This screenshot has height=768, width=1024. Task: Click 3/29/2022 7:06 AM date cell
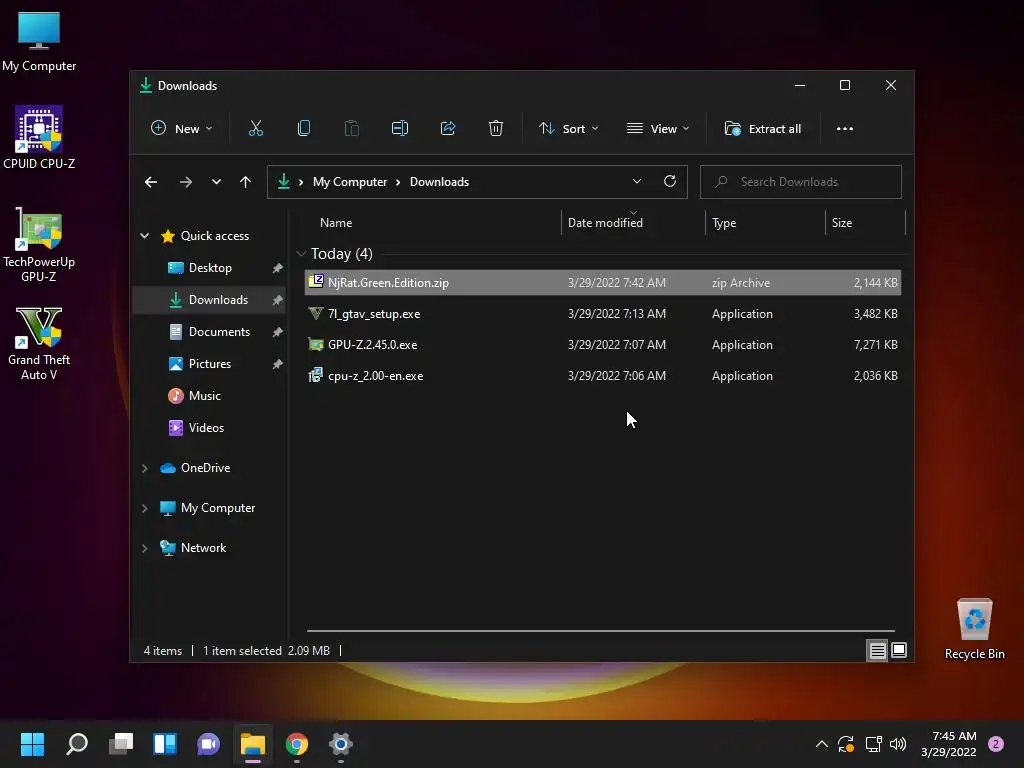click(x=616, y=376)
